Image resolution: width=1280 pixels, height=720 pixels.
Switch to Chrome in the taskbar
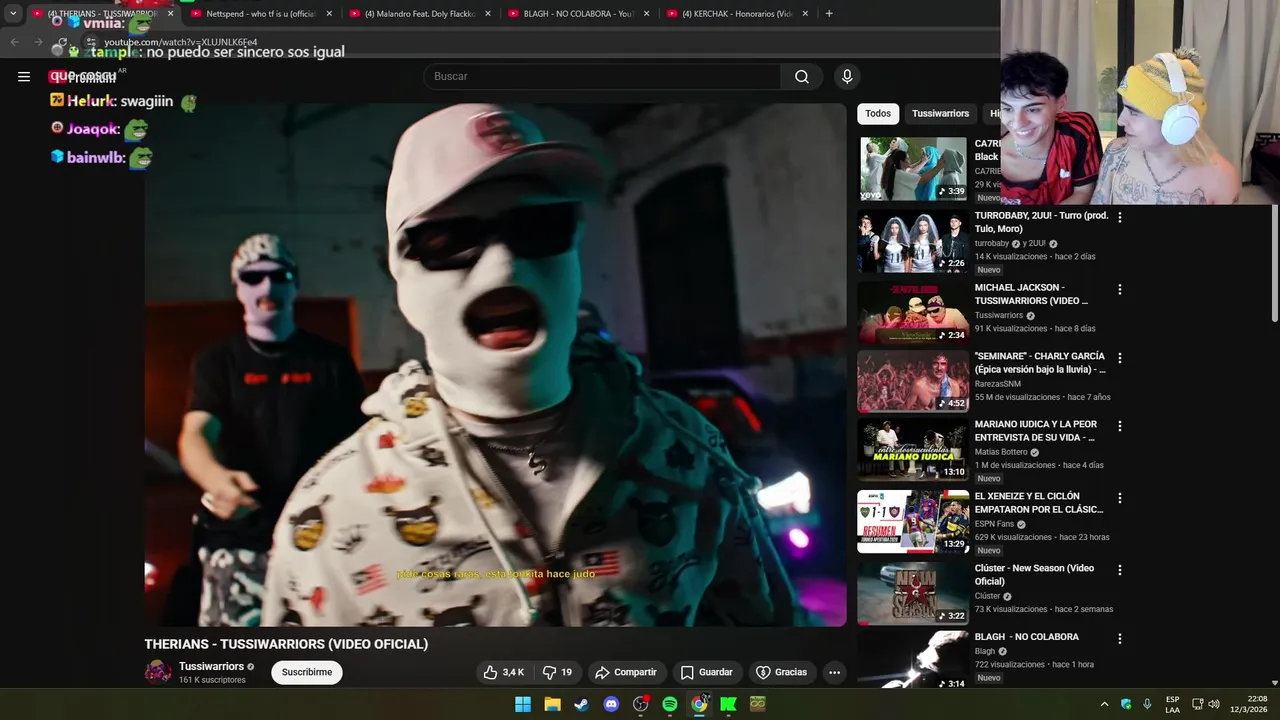click(699, 704)
